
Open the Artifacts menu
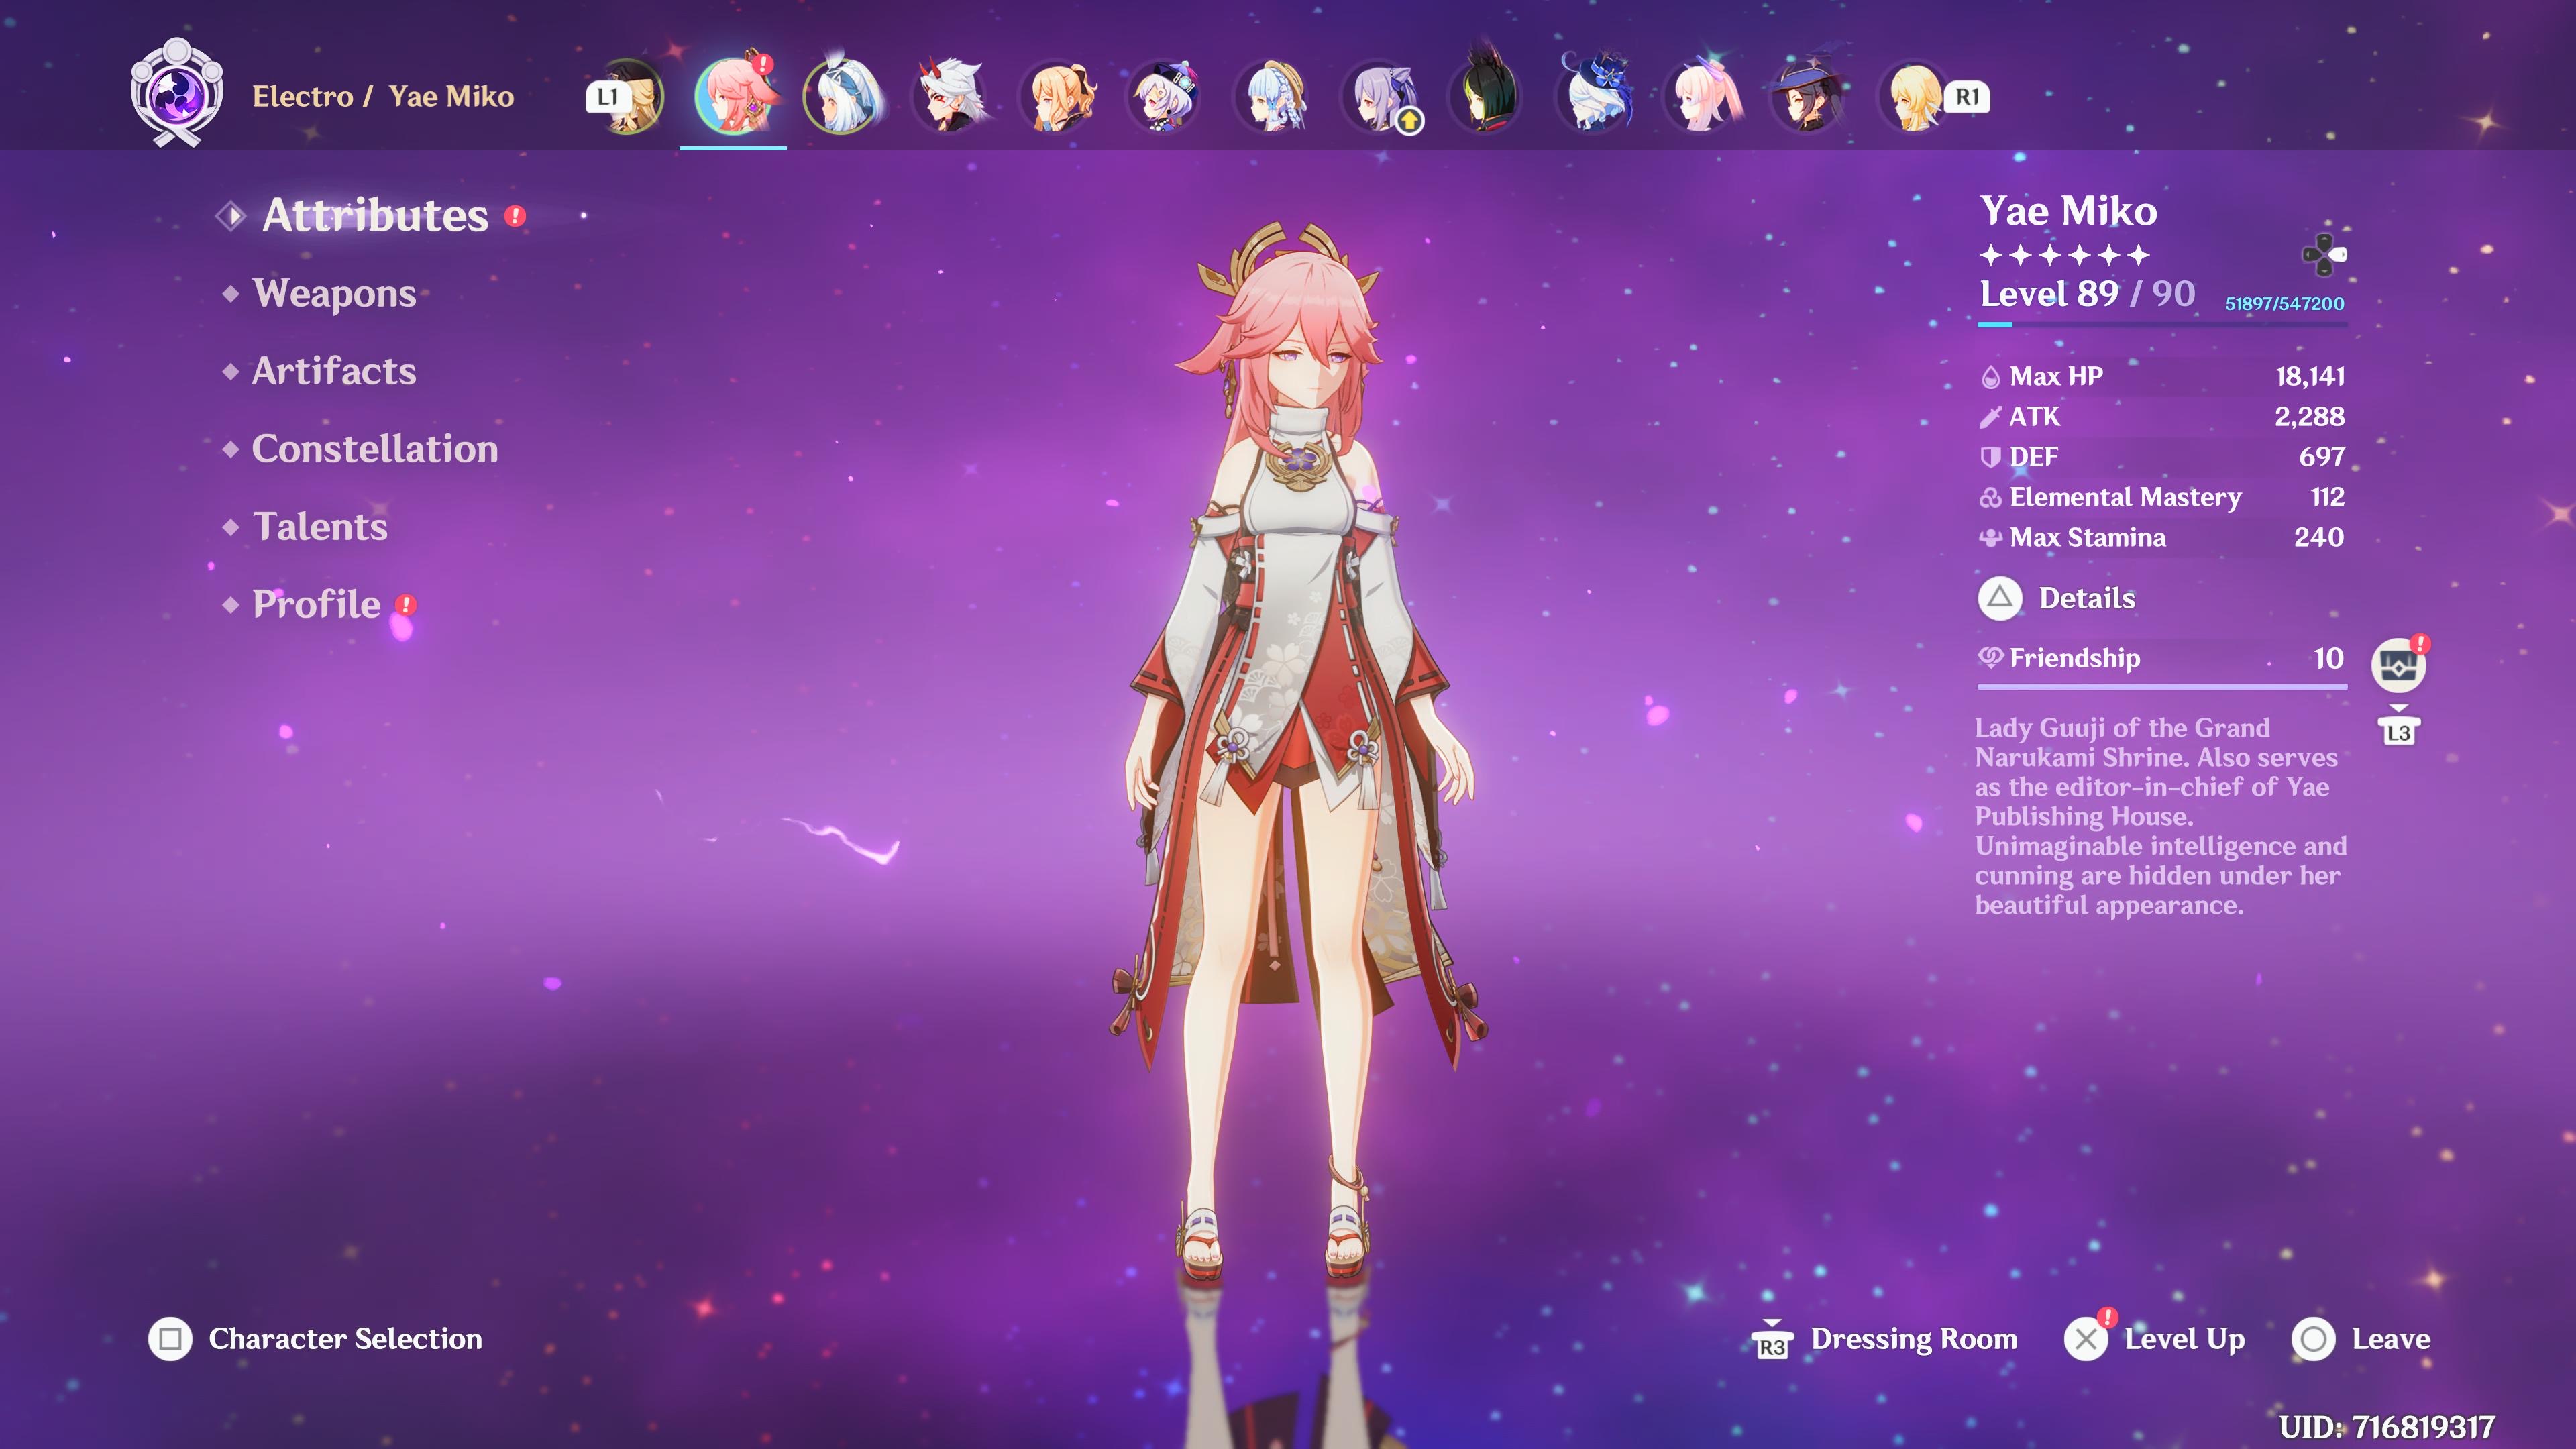[x=334, y=371]
